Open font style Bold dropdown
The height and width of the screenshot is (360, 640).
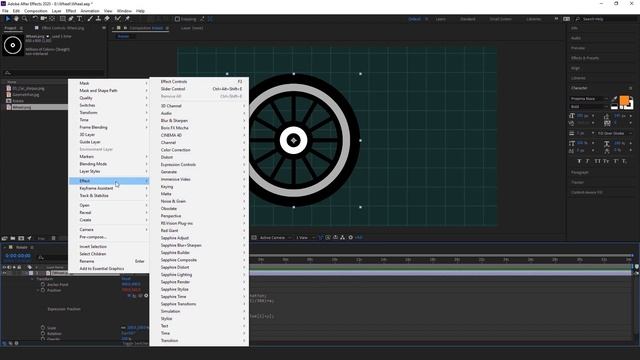(589, 107)
